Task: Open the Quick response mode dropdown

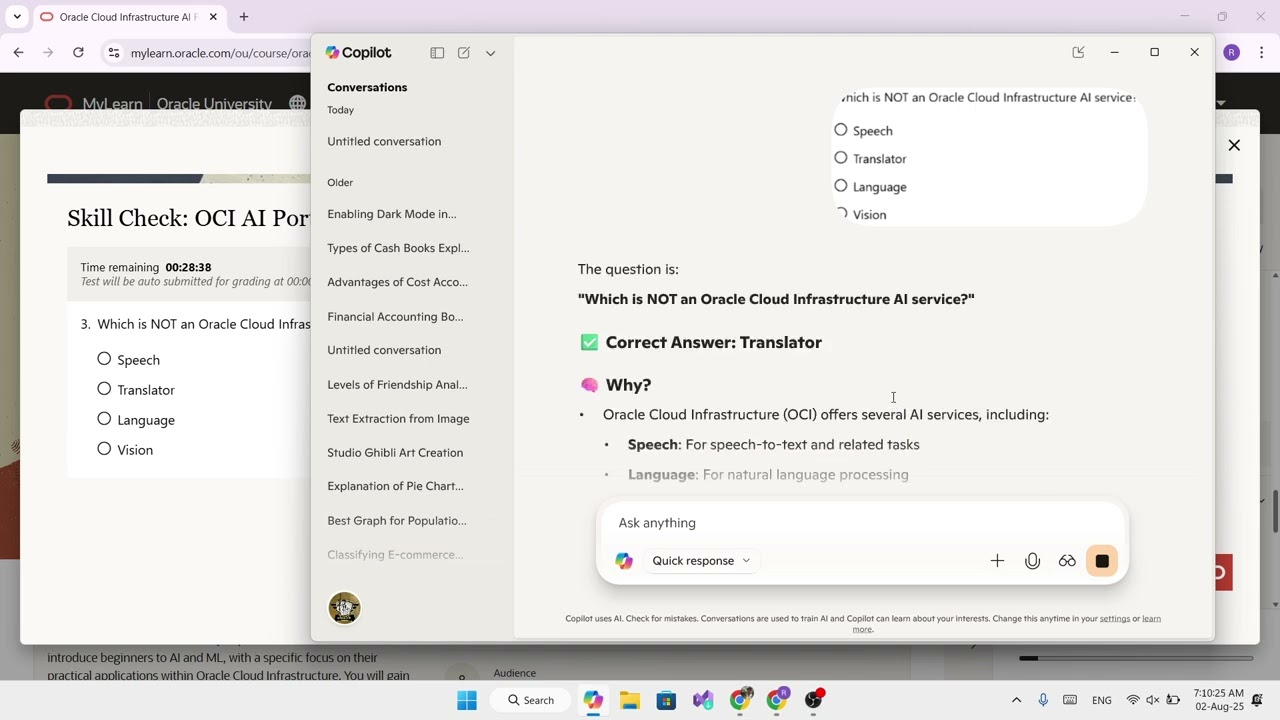Action: pos(701,561)
